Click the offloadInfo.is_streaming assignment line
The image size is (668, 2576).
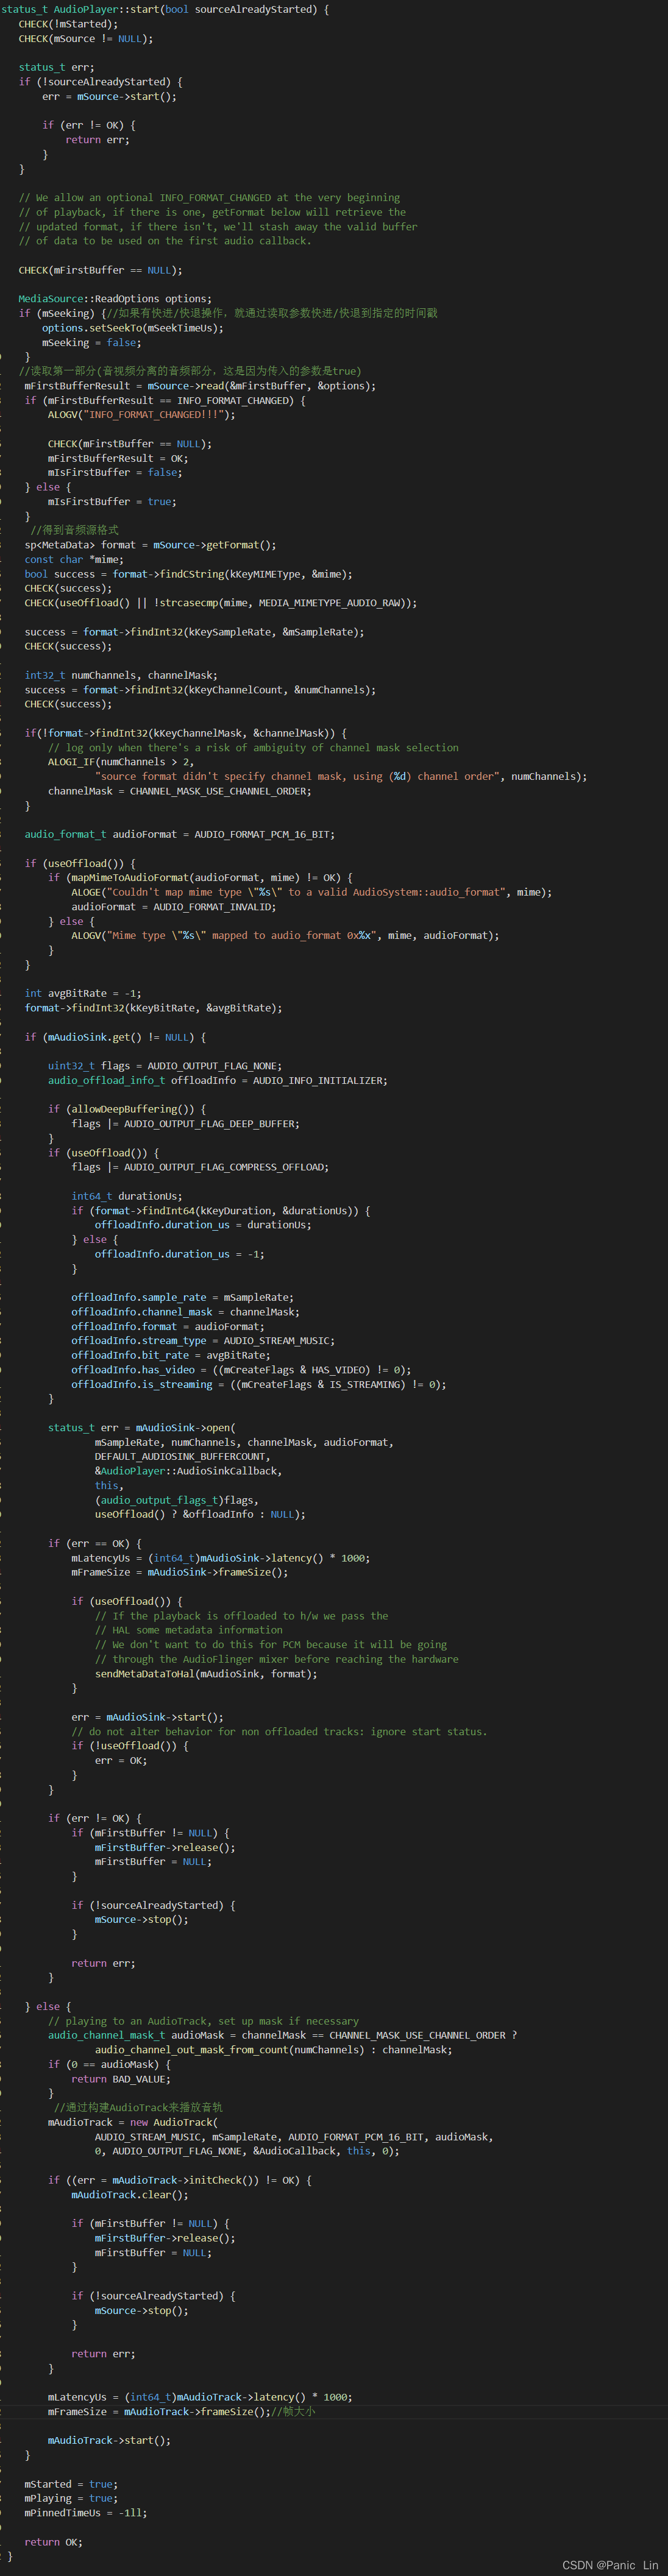pos(259,1385)
